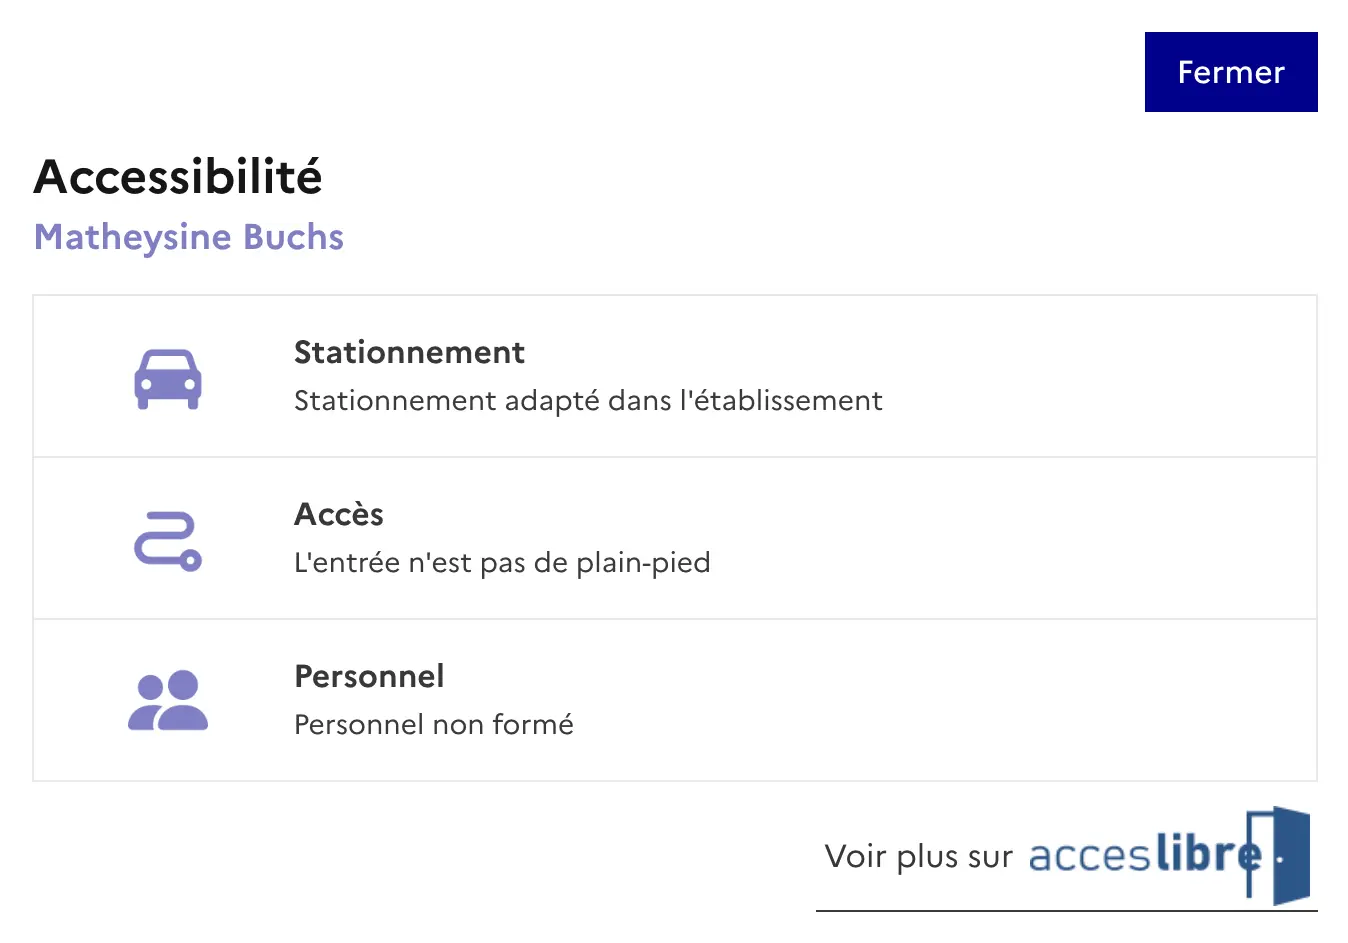Click the winding route access icon

pyautogui.click(x=168, y=541)
